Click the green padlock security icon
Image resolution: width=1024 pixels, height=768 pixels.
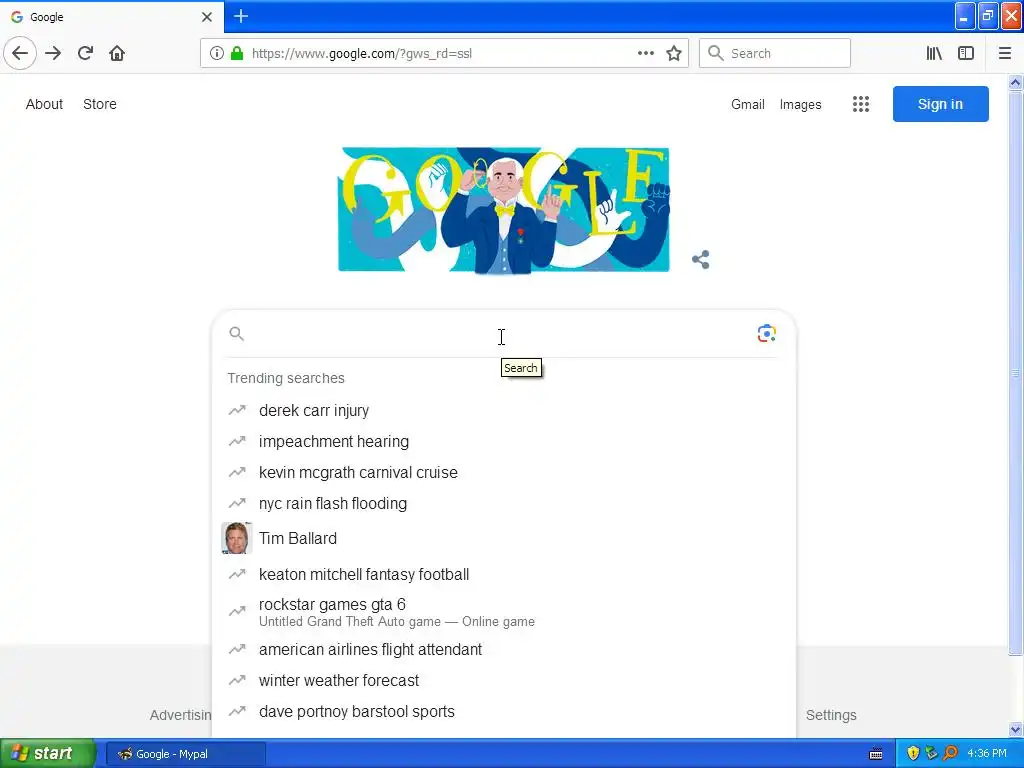[237, 54]
